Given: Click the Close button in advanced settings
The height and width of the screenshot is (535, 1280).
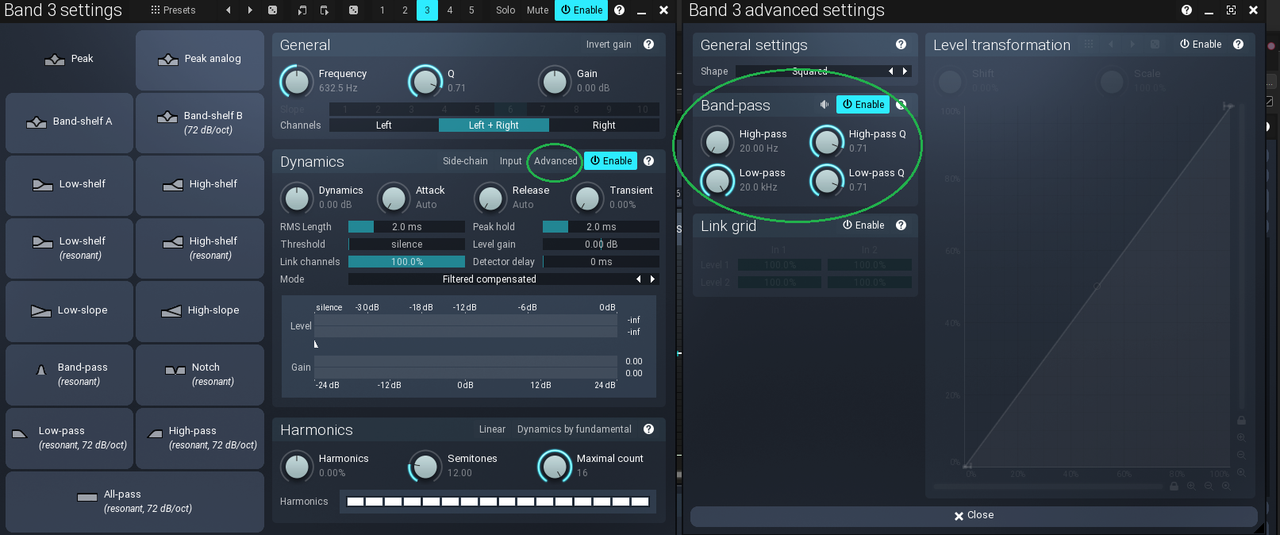Looking at the screenshot, I should (x=973, y=515).
